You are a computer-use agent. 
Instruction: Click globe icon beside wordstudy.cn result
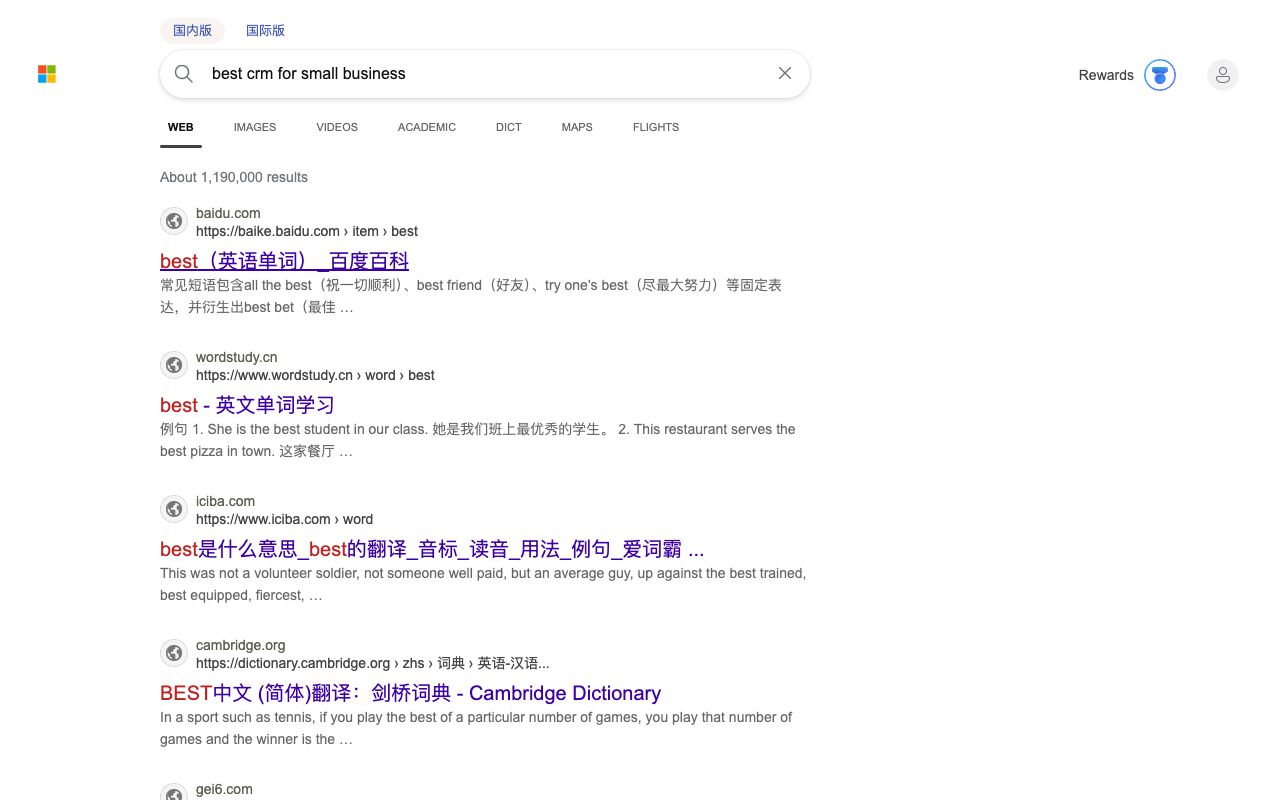[x=174, y=365]
